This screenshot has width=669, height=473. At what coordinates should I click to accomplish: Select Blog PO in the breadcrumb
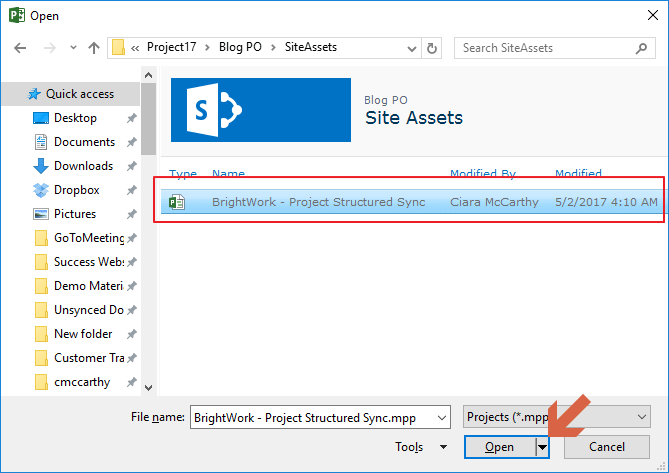[240, 47]
